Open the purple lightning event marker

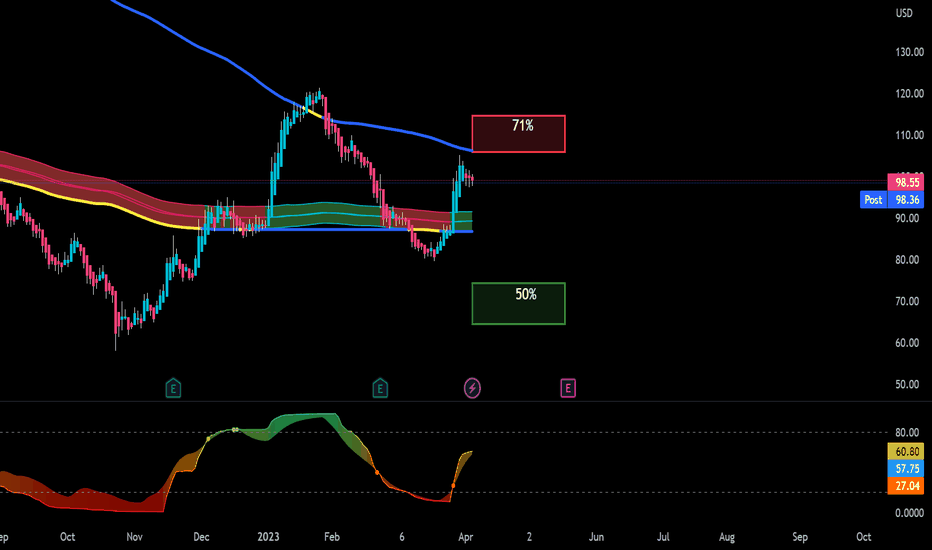click(472, 388)
